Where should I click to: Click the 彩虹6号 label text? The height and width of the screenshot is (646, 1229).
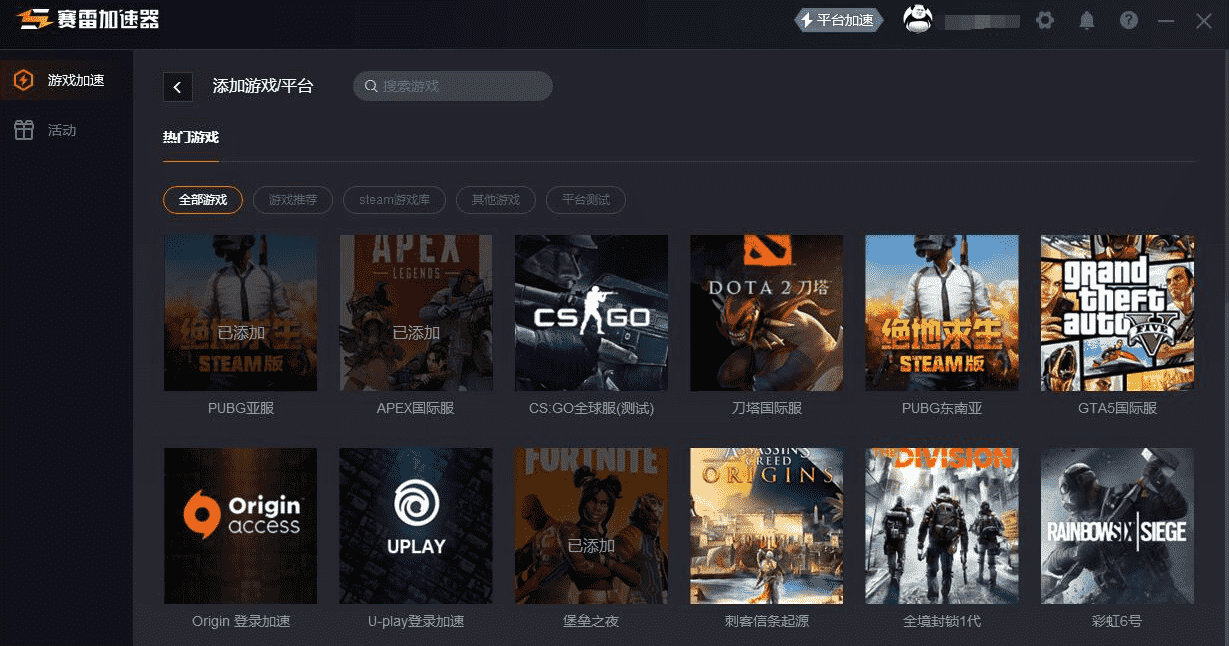tap(1117, 621)
